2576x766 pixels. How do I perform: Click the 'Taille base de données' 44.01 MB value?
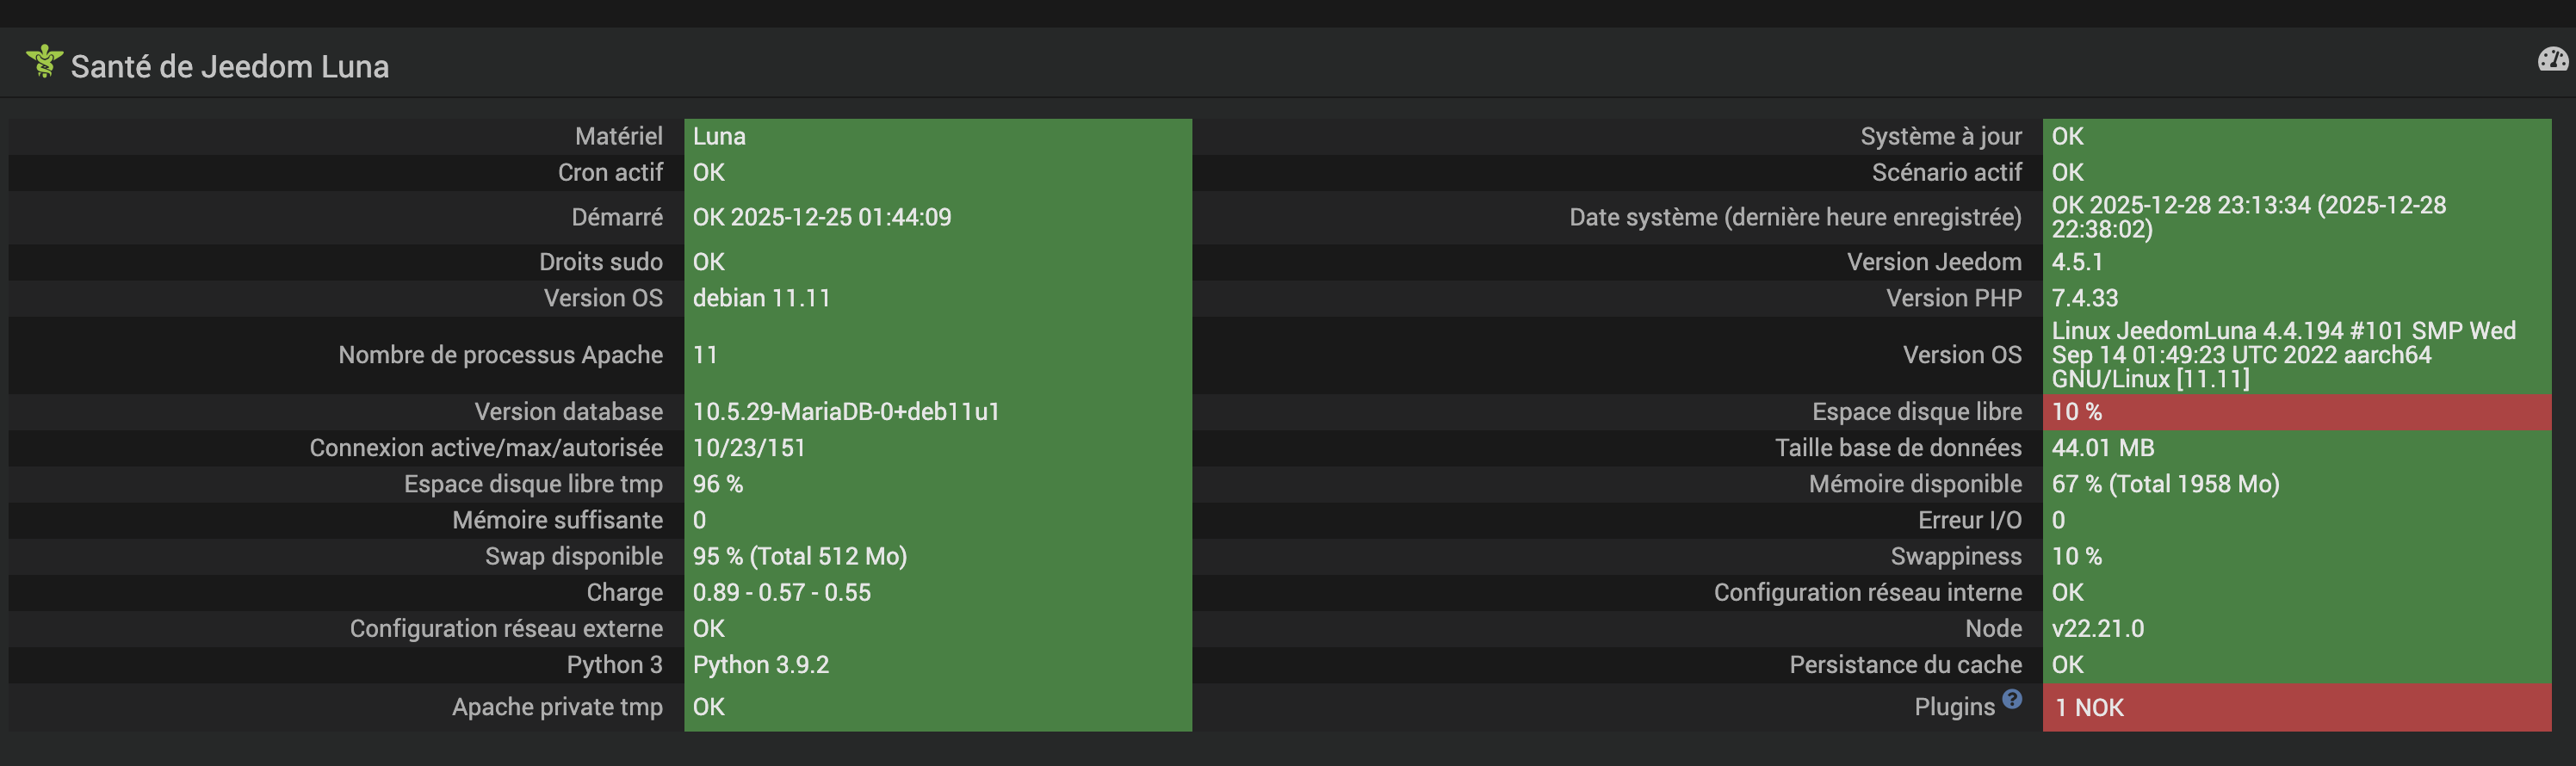click(x=2102, y=448)
